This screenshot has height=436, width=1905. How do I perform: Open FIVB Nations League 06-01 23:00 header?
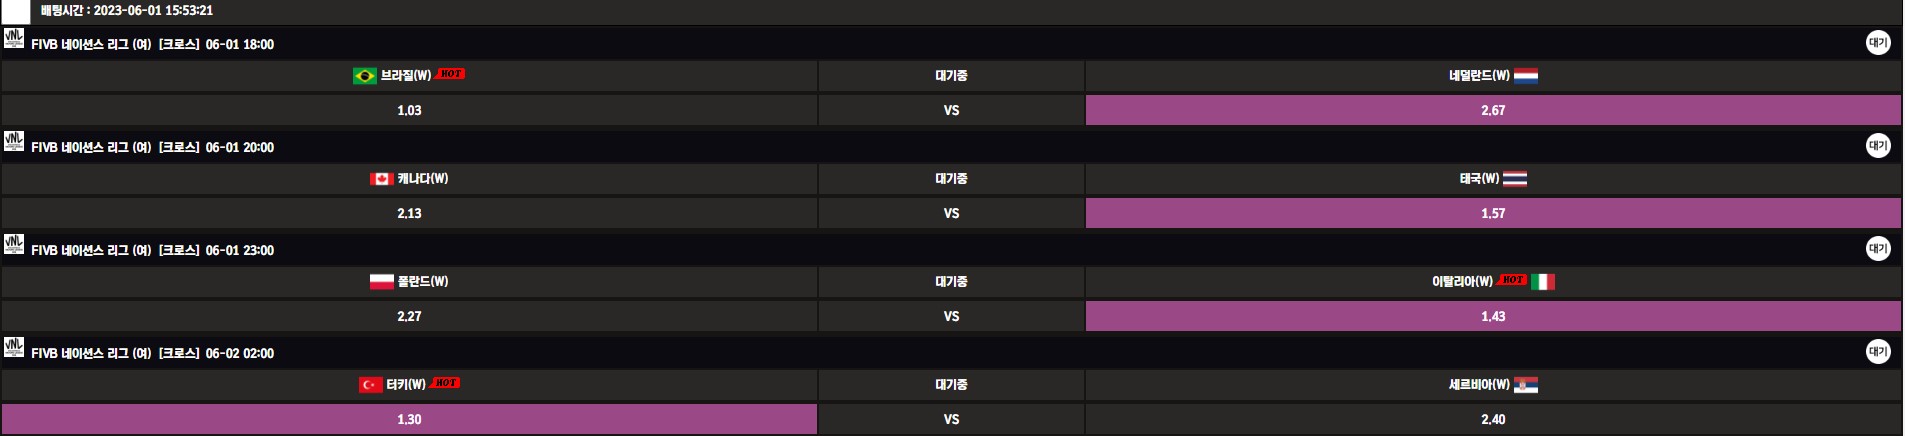[x=152, y=250]
